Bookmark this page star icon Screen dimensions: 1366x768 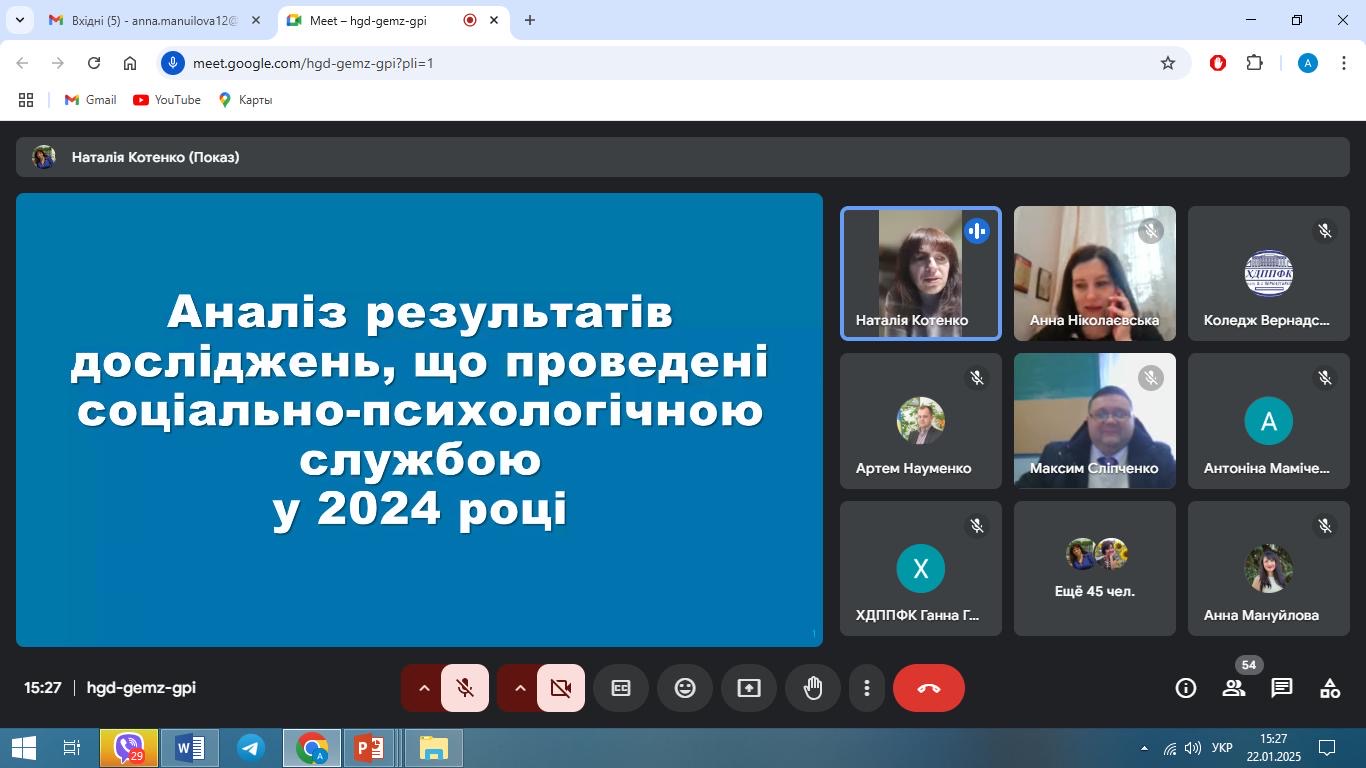coord(1168,63)
